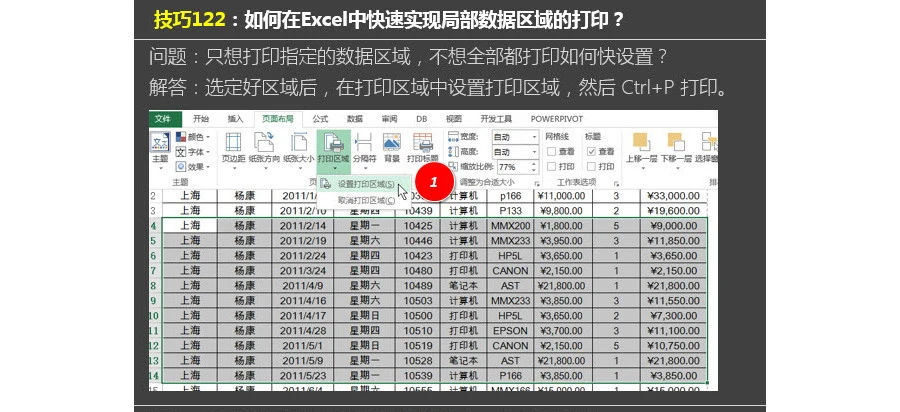Image resolution: width=900 pixels, height=412 pixels.
Task: Switch to the 开发工具 tab
Action: pyautogui.click(x=496, y=119)
